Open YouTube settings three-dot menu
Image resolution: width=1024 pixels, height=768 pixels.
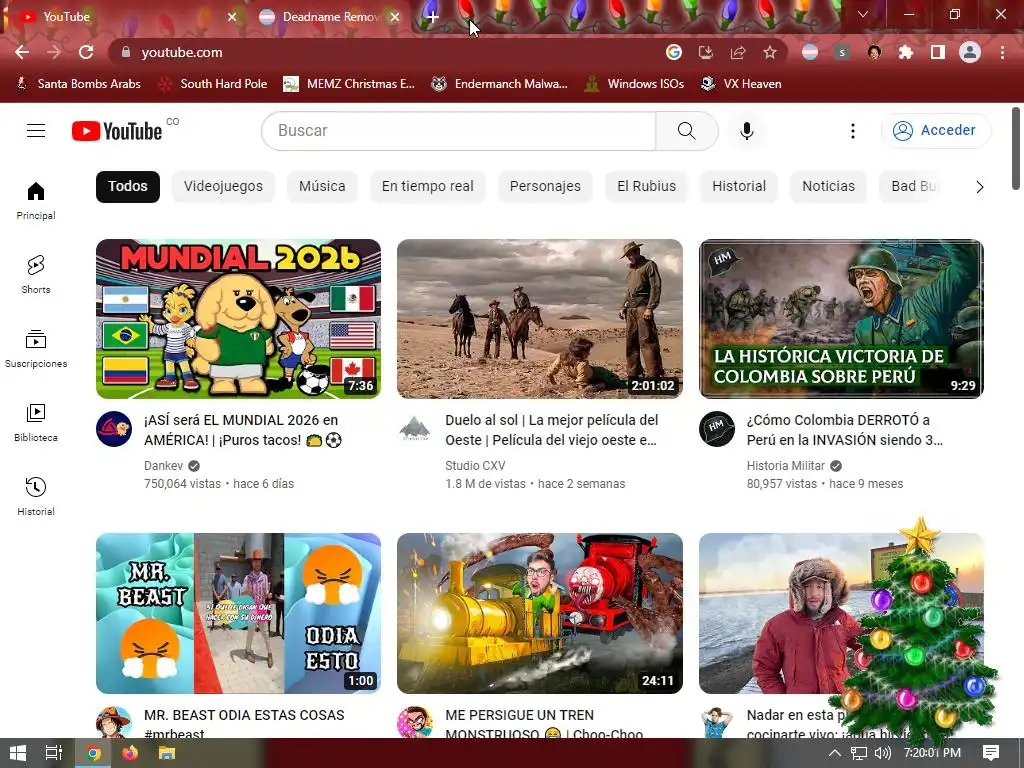point(852,131)
